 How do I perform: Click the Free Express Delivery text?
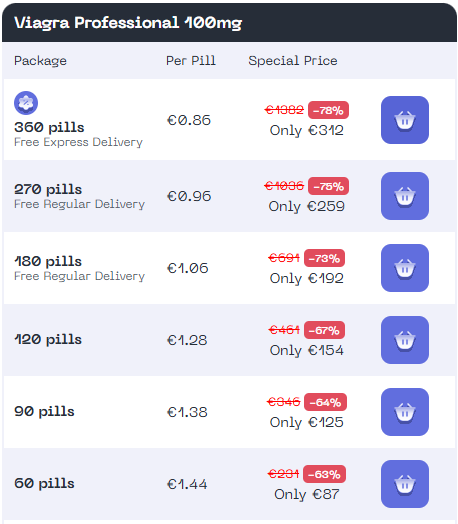(78, 142)
